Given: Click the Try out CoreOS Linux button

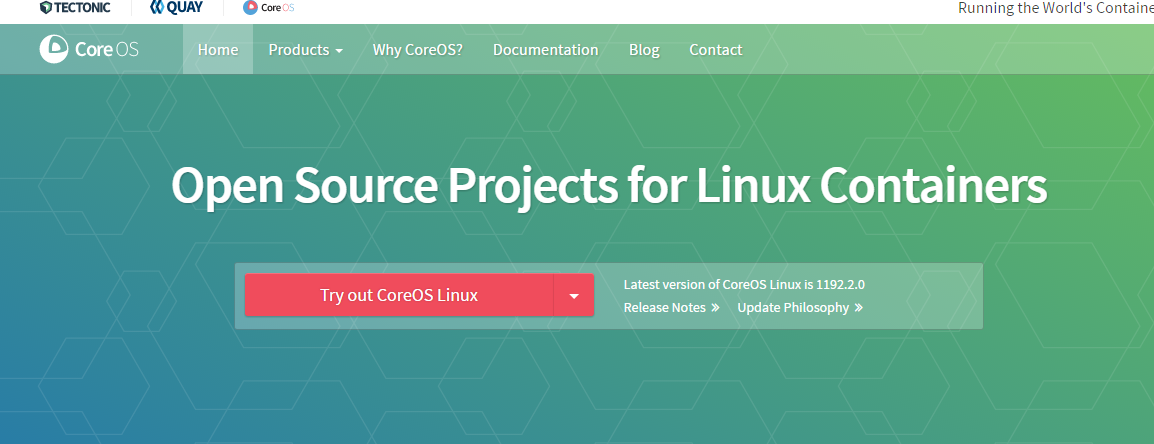Looking at the screenshot, I should [399, 295].
